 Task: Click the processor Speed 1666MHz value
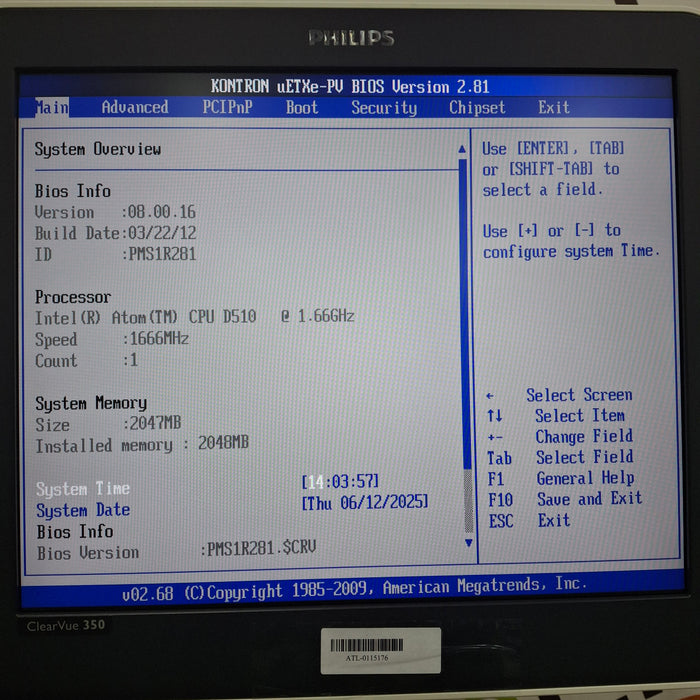tap(159, 338)
